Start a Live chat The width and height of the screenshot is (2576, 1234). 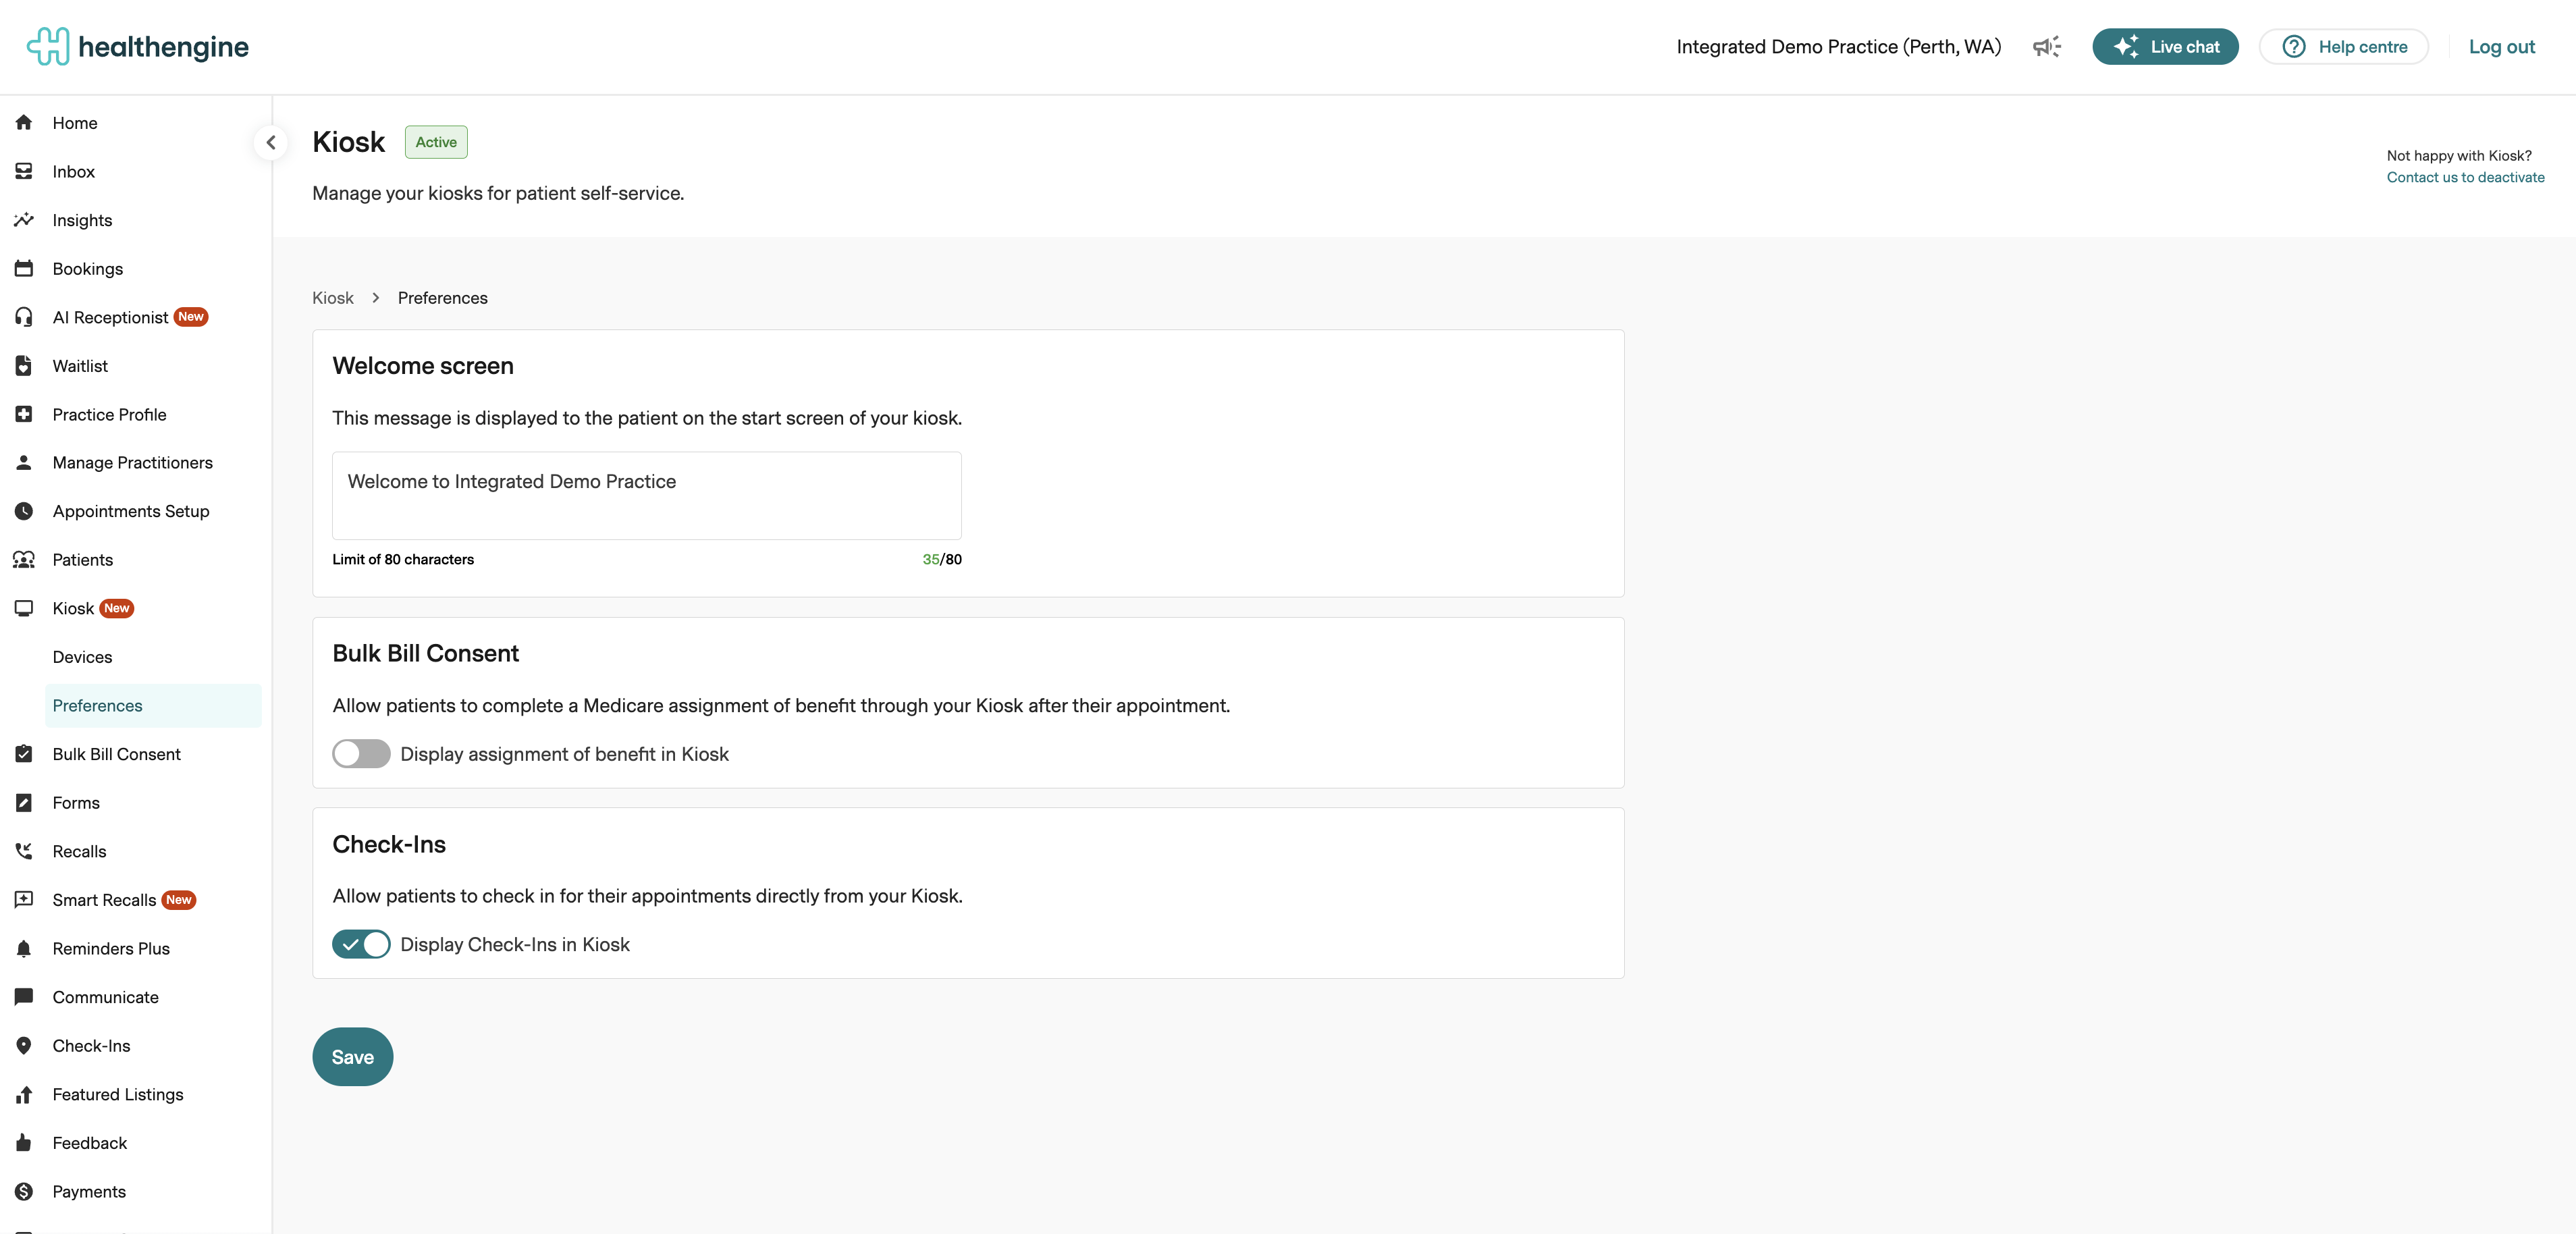[x=2165, y=47]
